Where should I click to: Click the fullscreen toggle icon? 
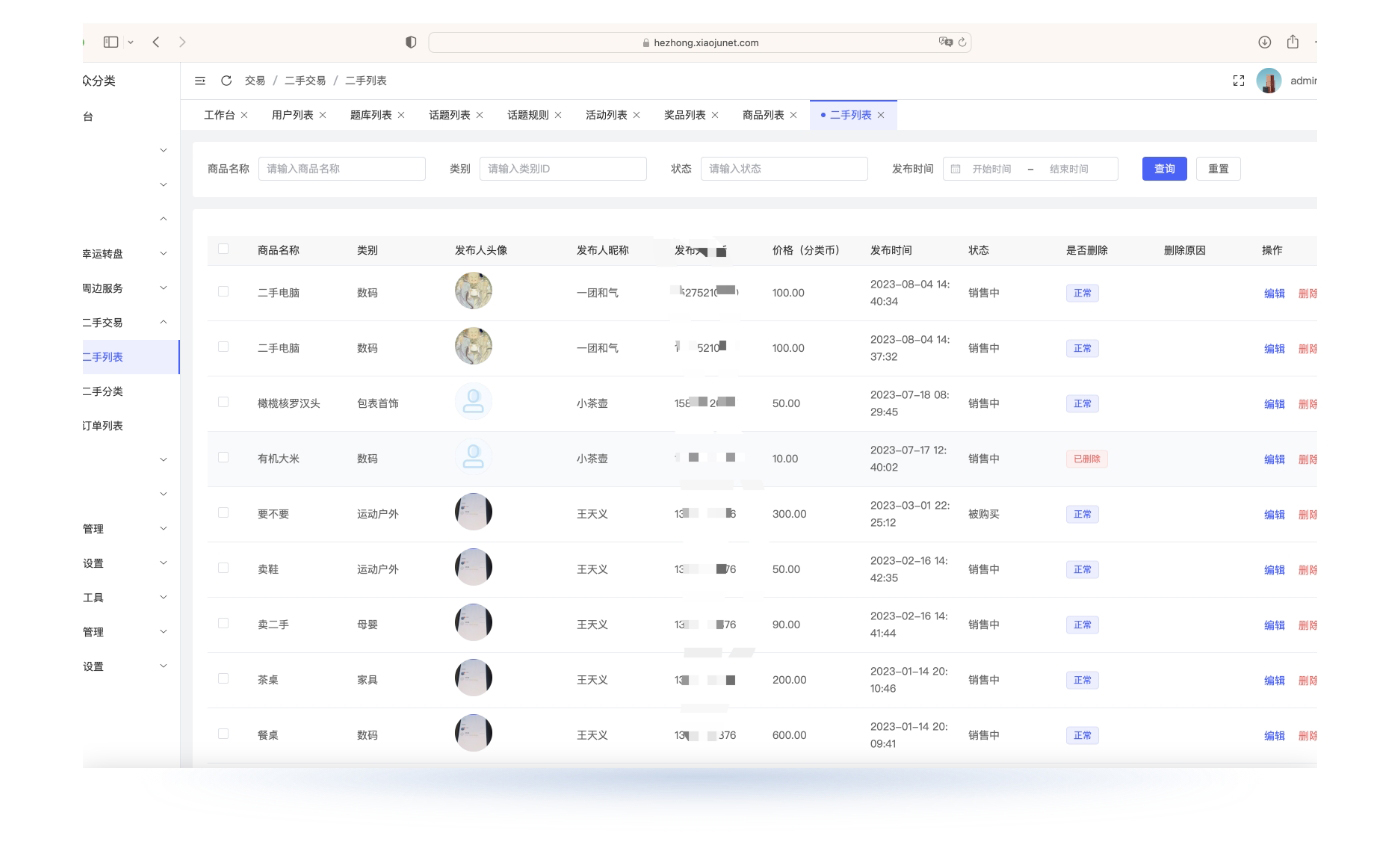pos(1238,81)
